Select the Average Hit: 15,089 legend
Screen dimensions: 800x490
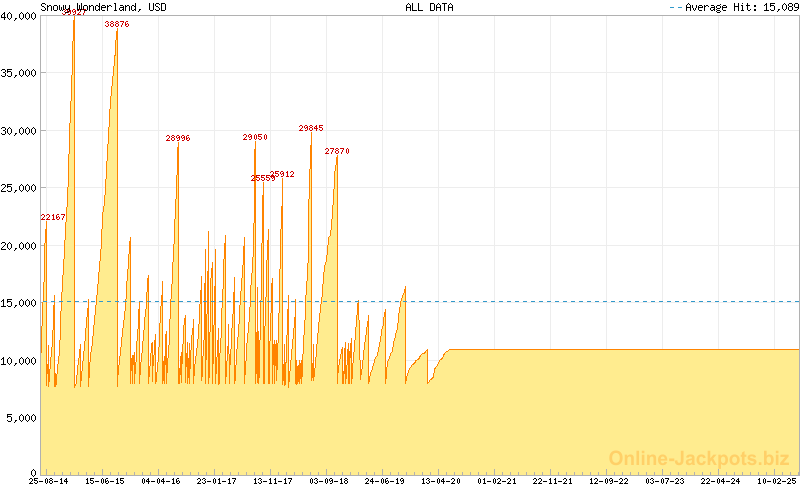732,7
